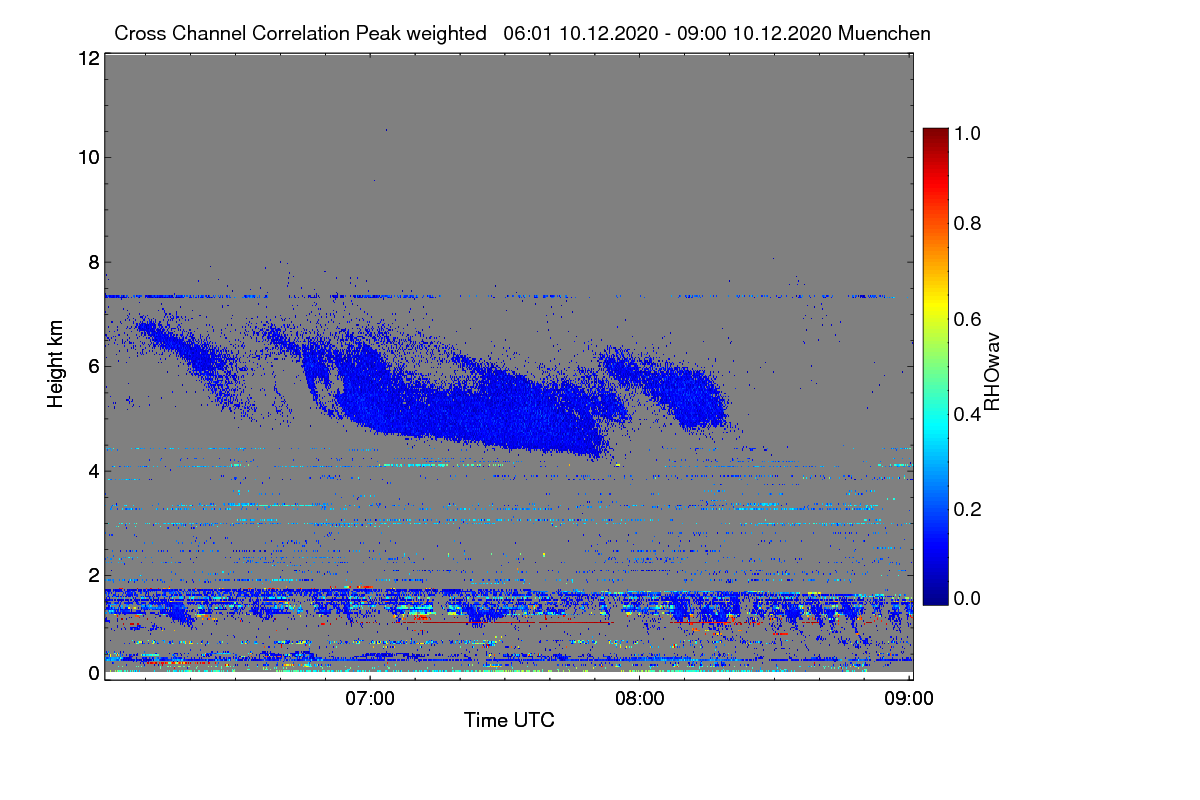Viewport: 1200px width, 800px height.
Task: Click the plot title 'Cross Channel Correlation Peak weighted'
Action: click(x=300, y=33)
